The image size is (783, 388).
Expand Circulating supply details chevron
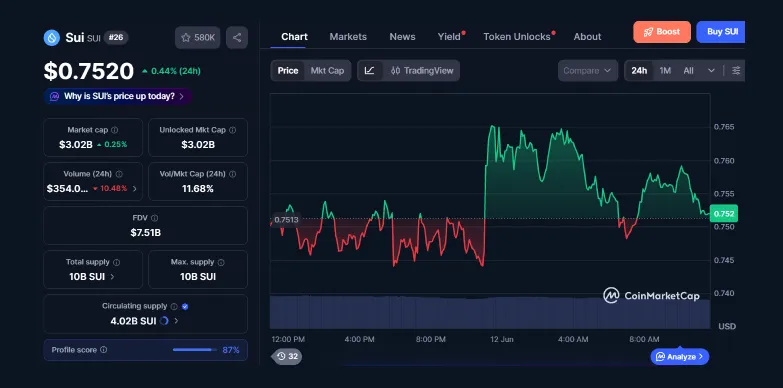(x=176, y=321)
